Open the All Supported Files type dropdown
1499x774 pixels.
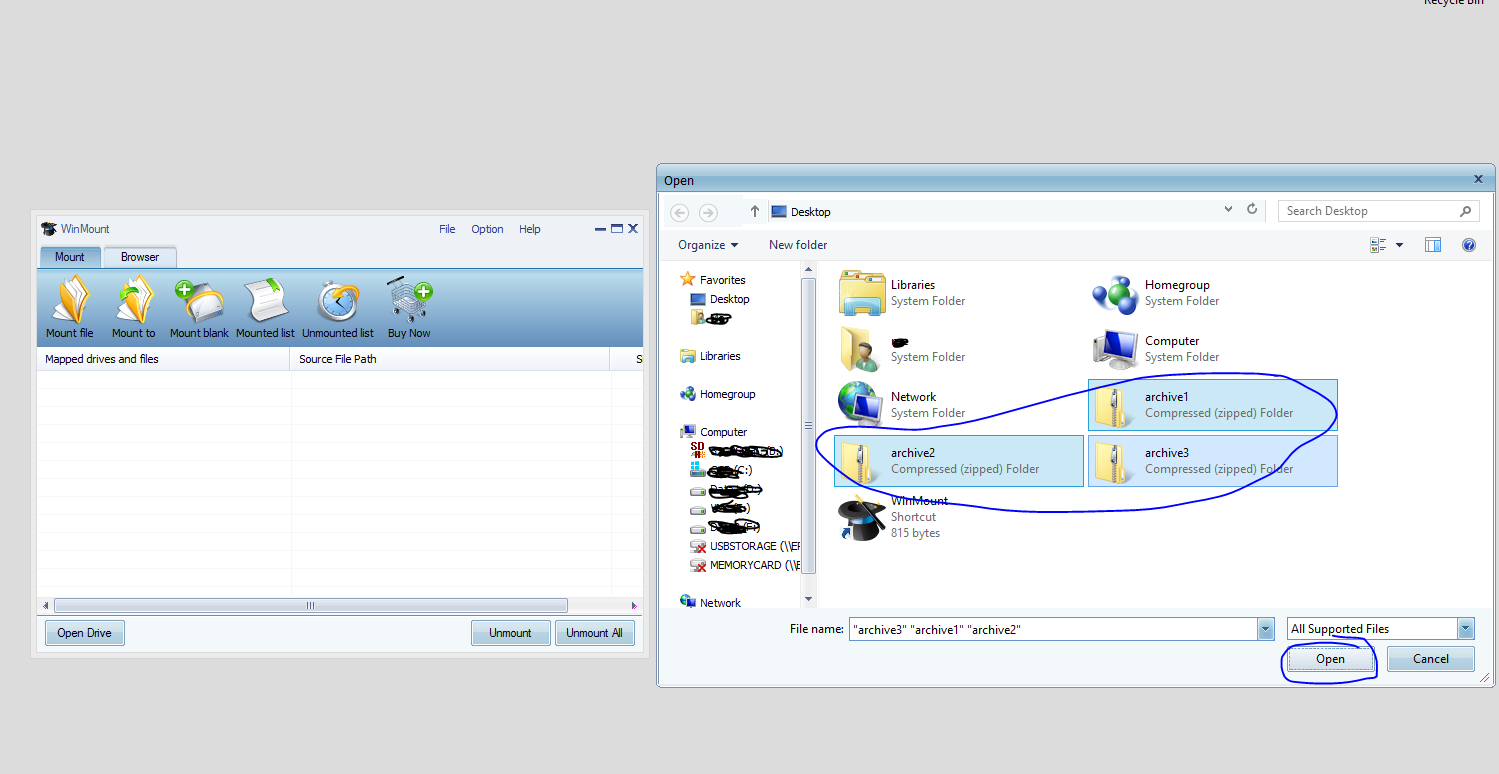click(1381, 629)
